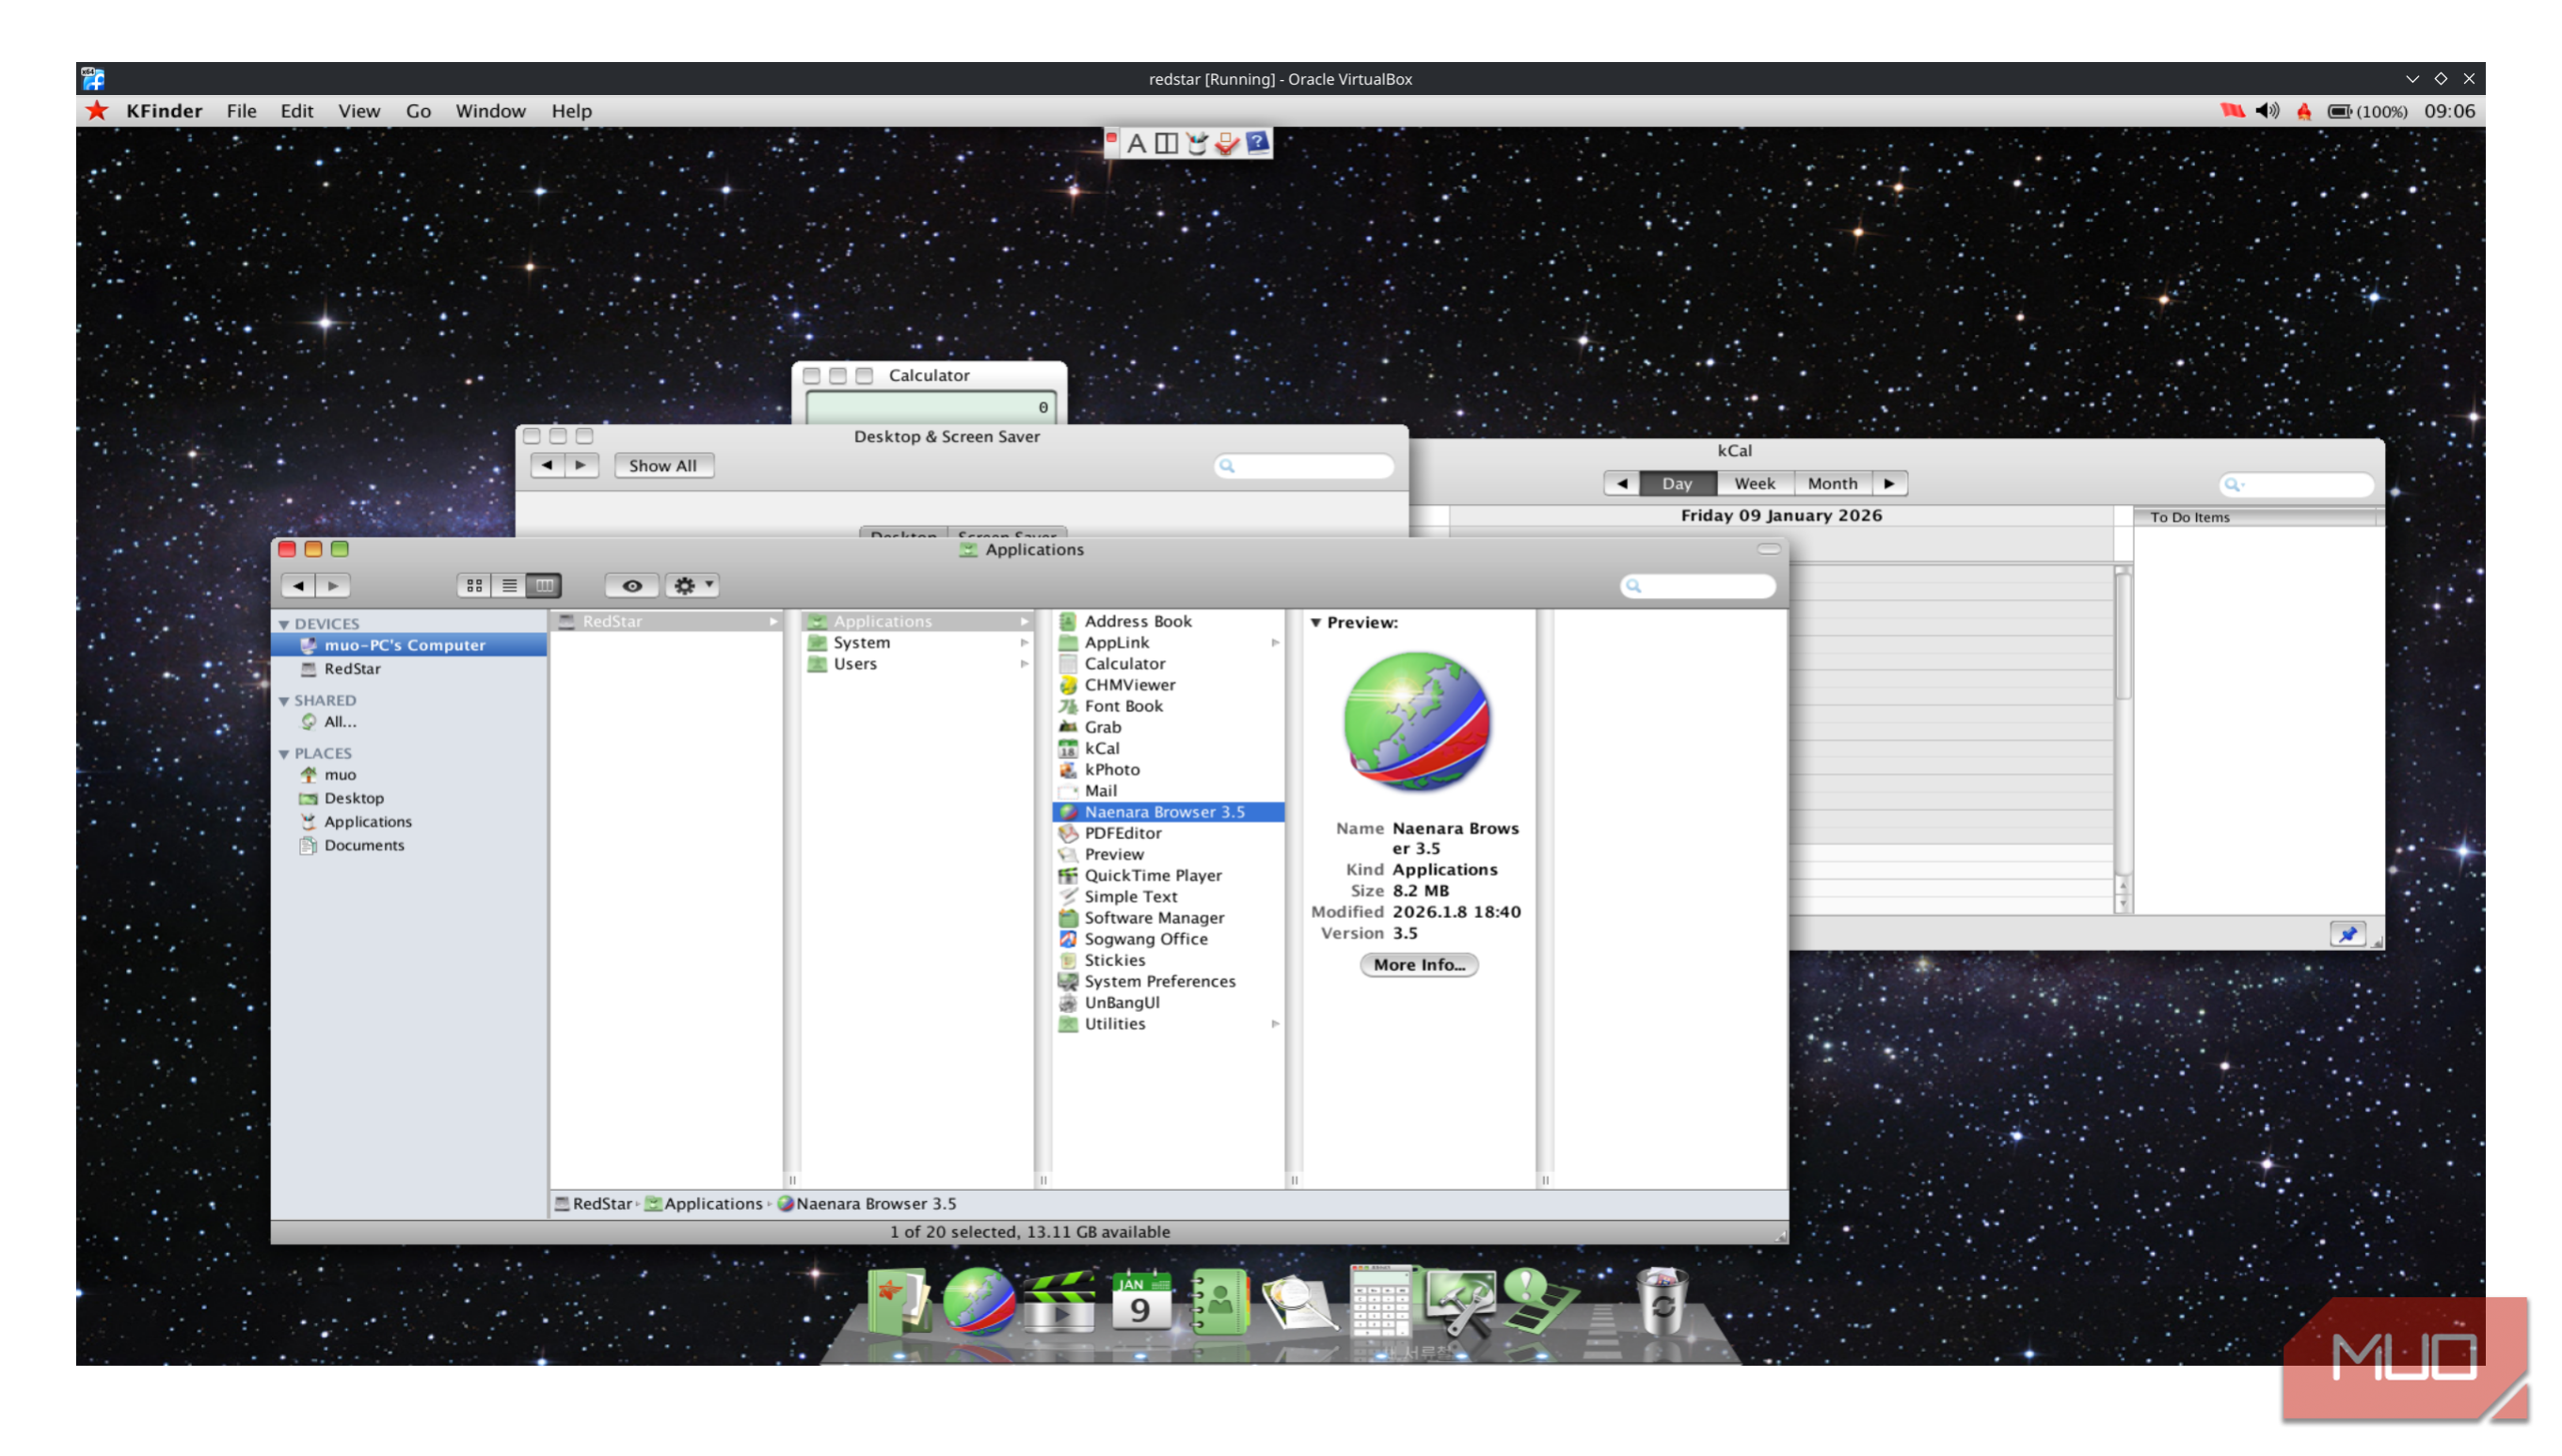Open the Calculator icon in the dock

[x=1380, y=1300]
